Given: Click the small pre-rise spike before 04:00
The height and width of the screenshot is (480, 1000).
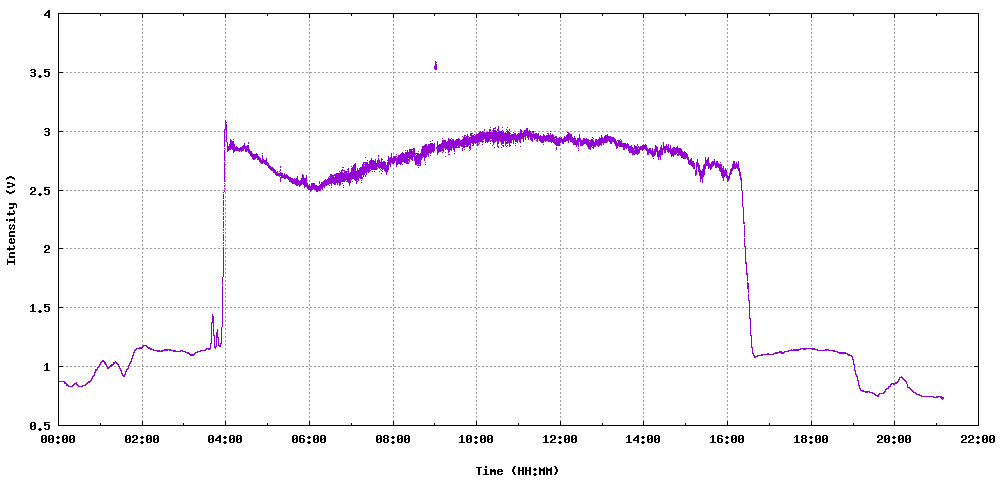Looking at the screenshot, I should [x=212, y=316].
